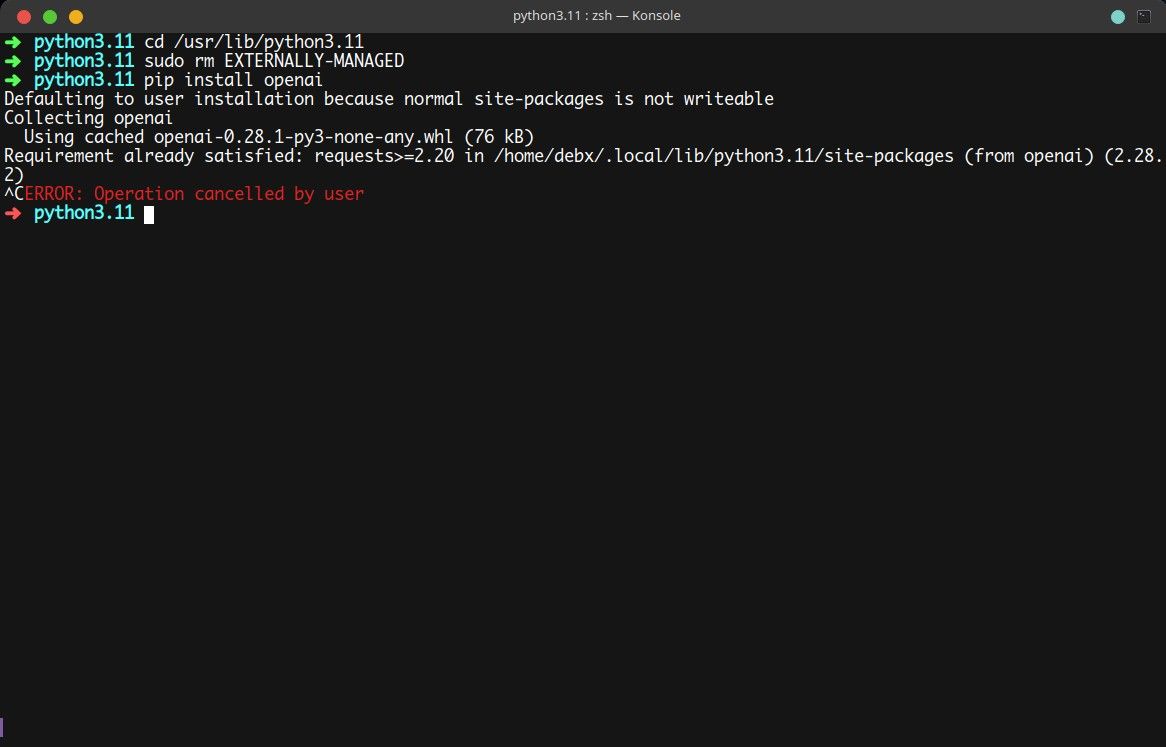The image size is (1166, 747).
Task: Click the prompt arrow beside the cd command
Action: click(x=11, y=41)
